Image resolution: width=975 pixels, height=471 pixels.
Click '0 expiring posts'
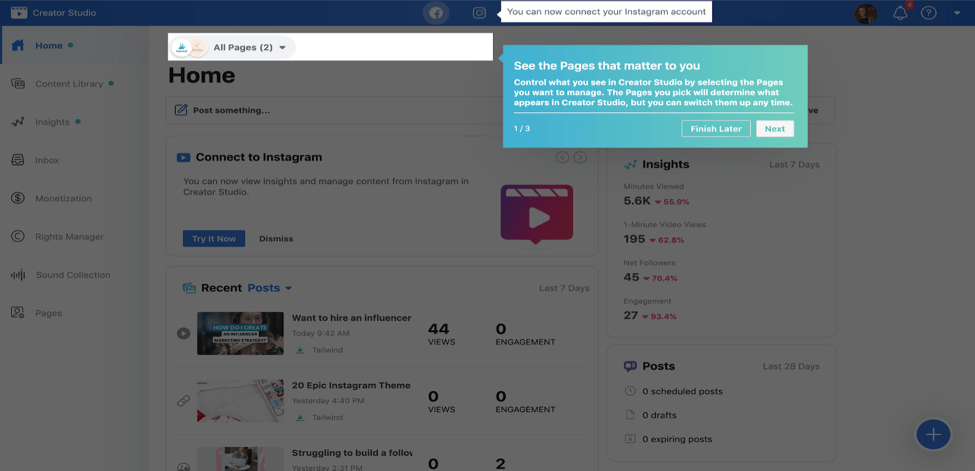pos(677,439)
